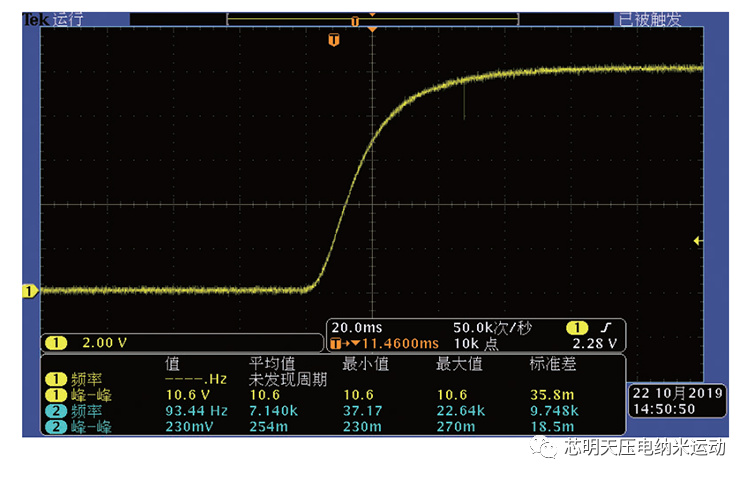Click the 2.28 V trigger level readout
Viewport: 750px width, 480px height.
595,344
